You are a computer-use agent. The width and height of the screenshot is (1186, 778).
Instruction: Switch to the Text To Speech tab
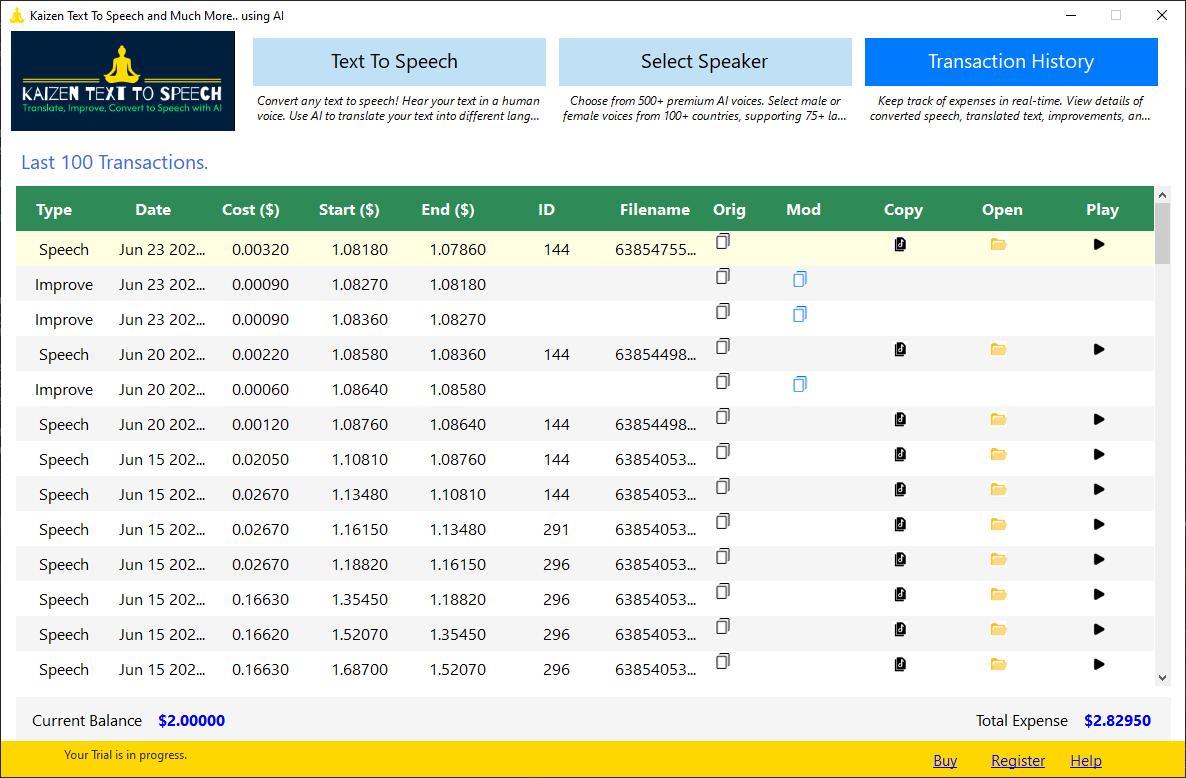point(399,62)
